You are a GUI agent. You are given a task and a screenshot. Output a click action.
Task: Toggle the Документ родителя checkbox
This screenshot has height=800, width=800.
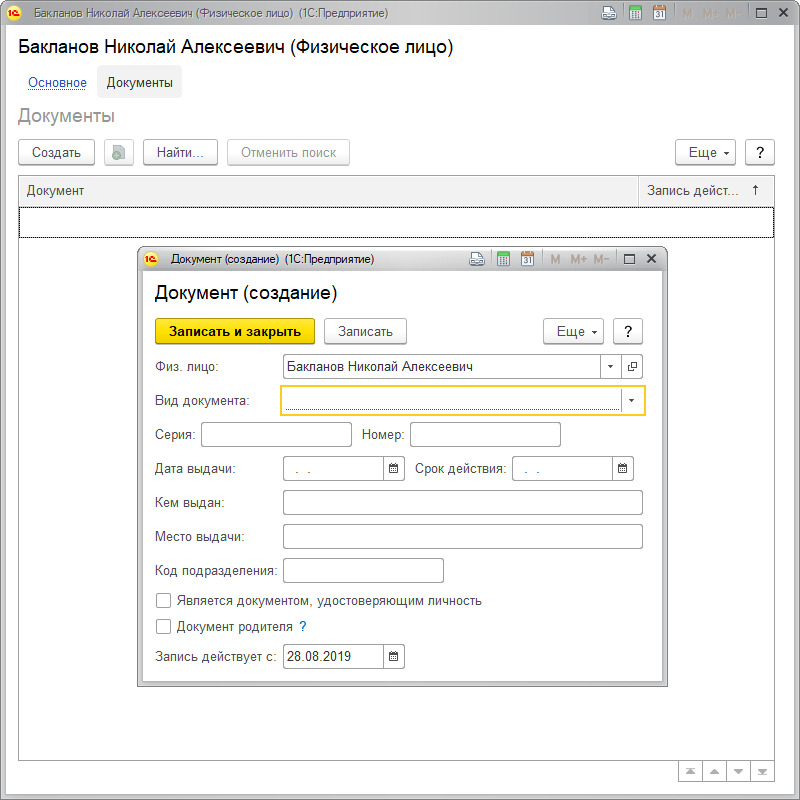pos(164,627)
